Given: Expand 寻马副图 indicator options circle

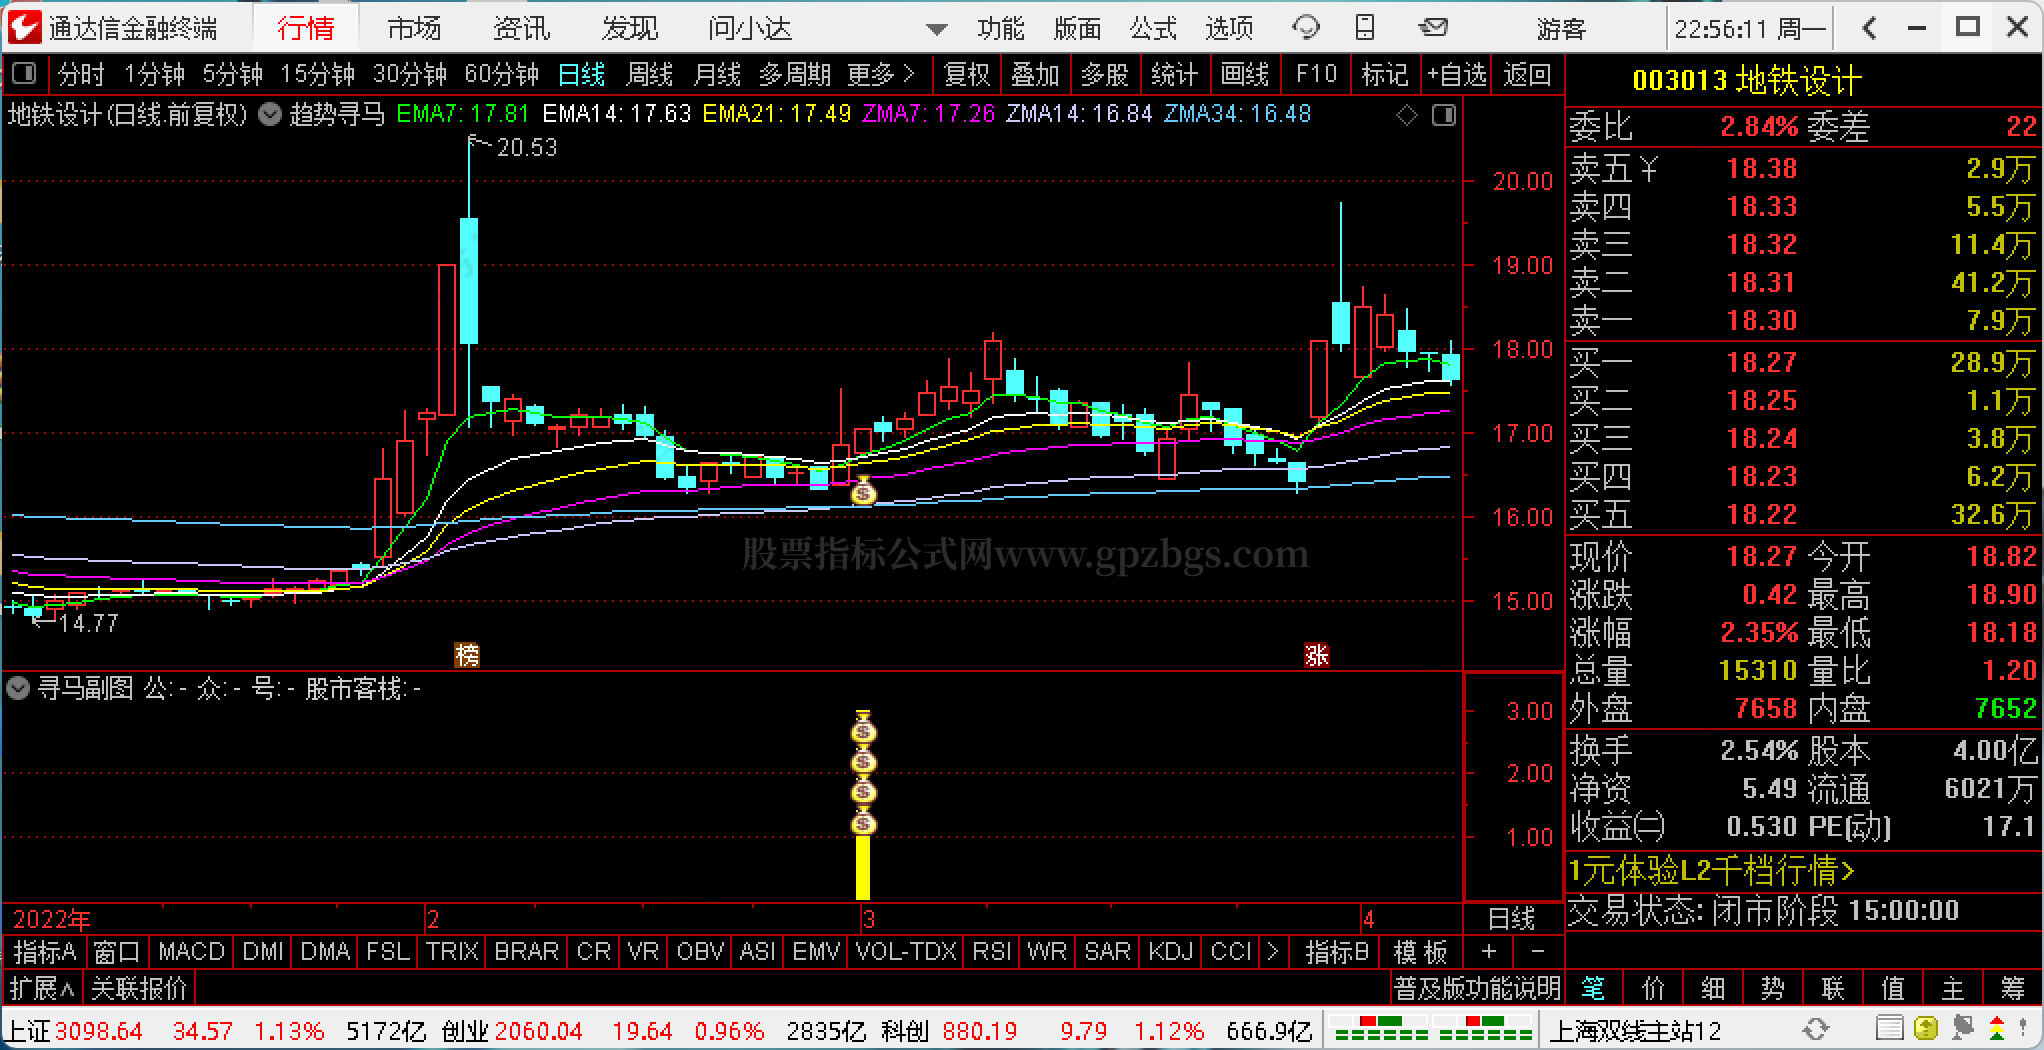Looking at the screenshot, I should (x=17, y=688).
